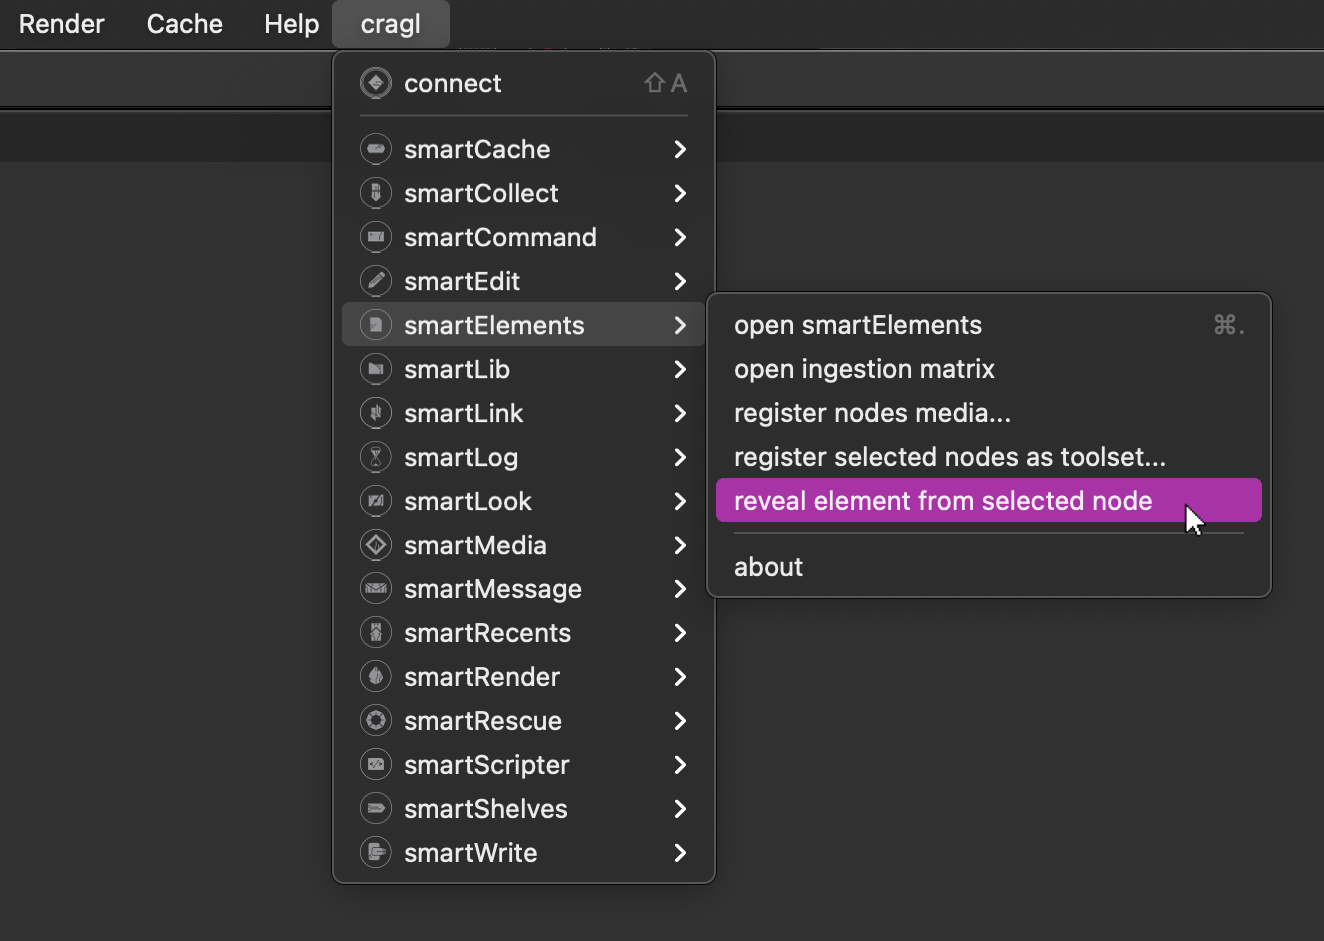Click the smartCollect icon
Image resolution: width=1324 pixels, height=941 pixels.
click(x=376, y=193)
